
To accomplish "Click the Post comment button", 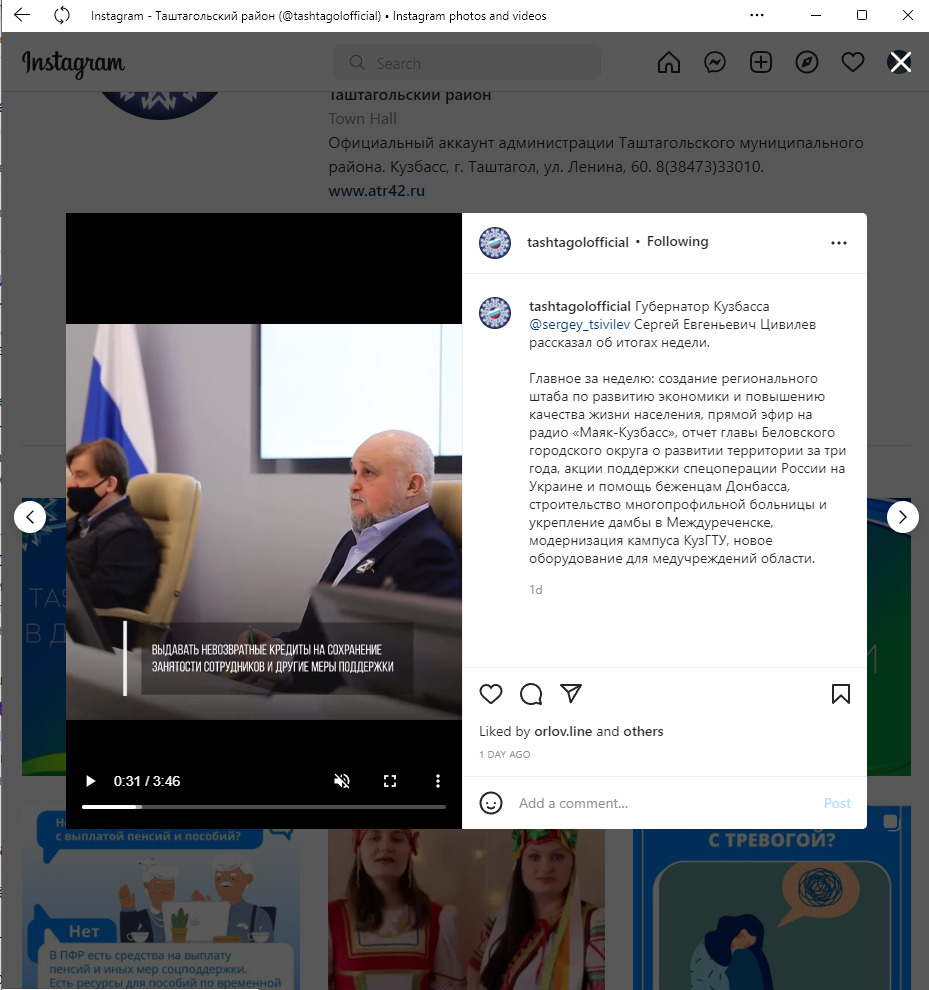I will (x=837, y=803).
